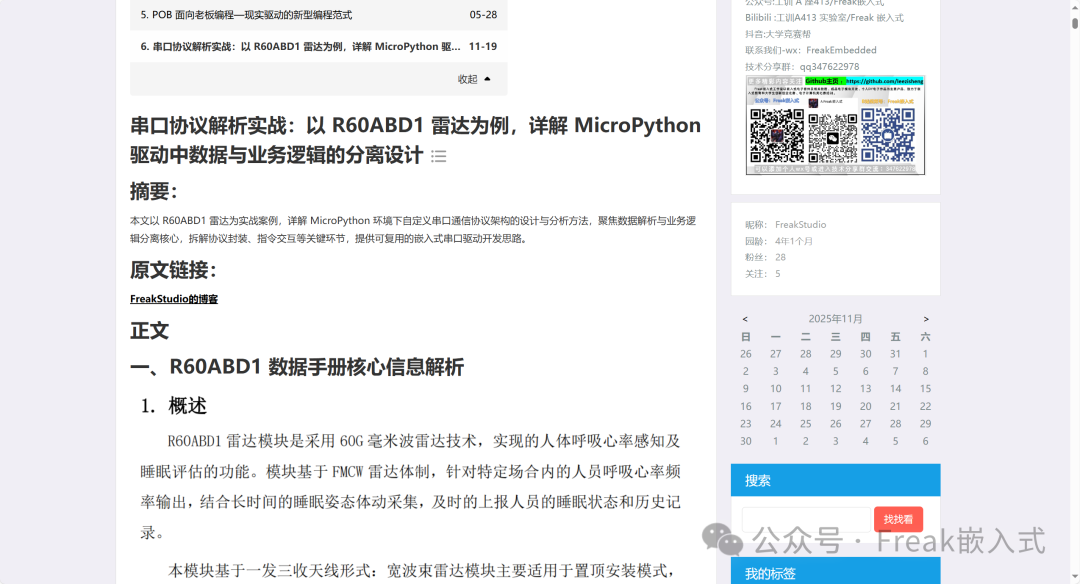This screenshot has height=584, width=1080.
Task: Click the 找找看 search button
Action: pos(898,519)
